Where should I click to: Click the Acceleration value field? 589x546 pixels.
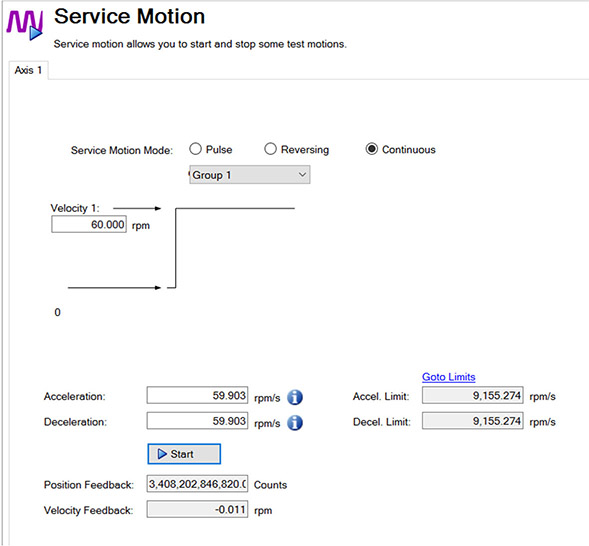pyautogui.click(x=197, y=395)
